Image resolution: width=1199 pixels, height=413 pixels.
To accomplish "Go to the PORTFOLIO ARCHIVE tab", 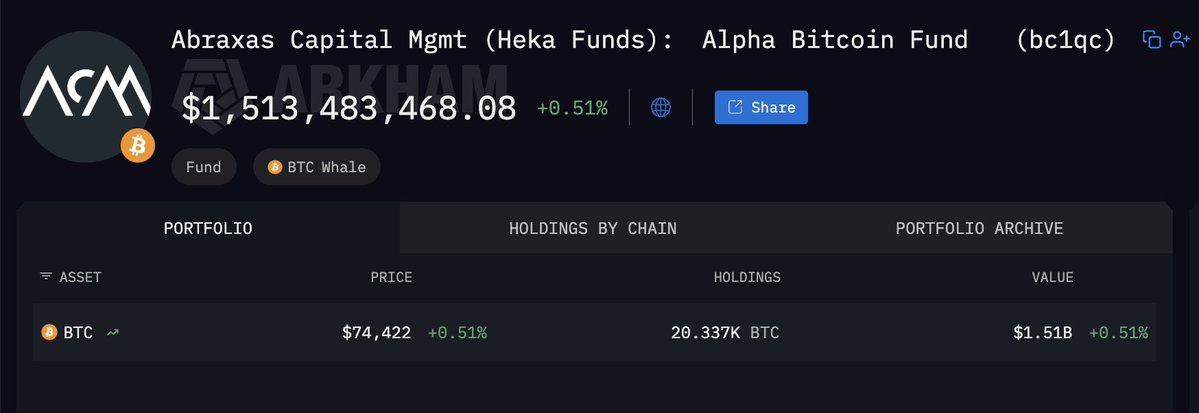I will (978, 229).
